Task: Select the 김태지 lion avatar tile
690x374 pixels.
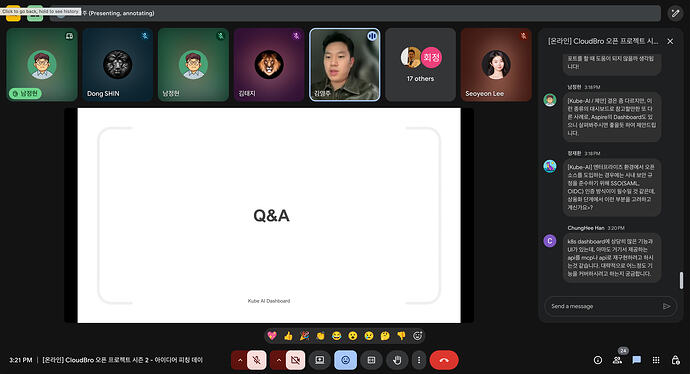Action: click(269, 65)
